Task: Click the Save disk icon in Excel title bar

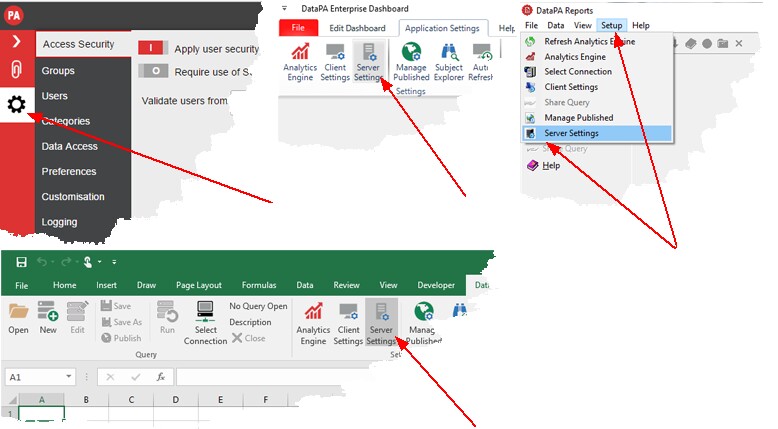Action: (x=21, y=262)
